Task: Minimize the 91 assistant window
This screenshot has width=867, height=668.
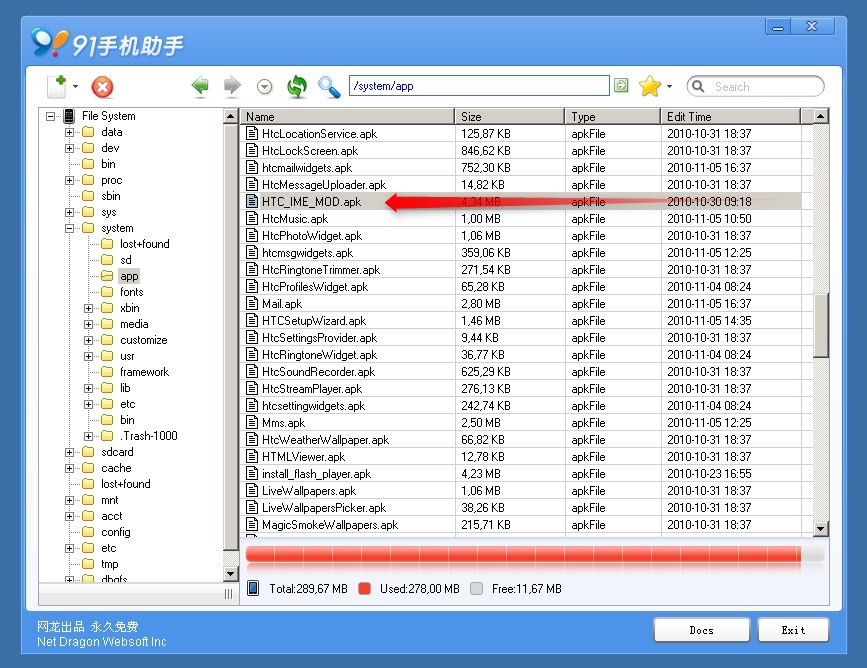Action: 778,27
